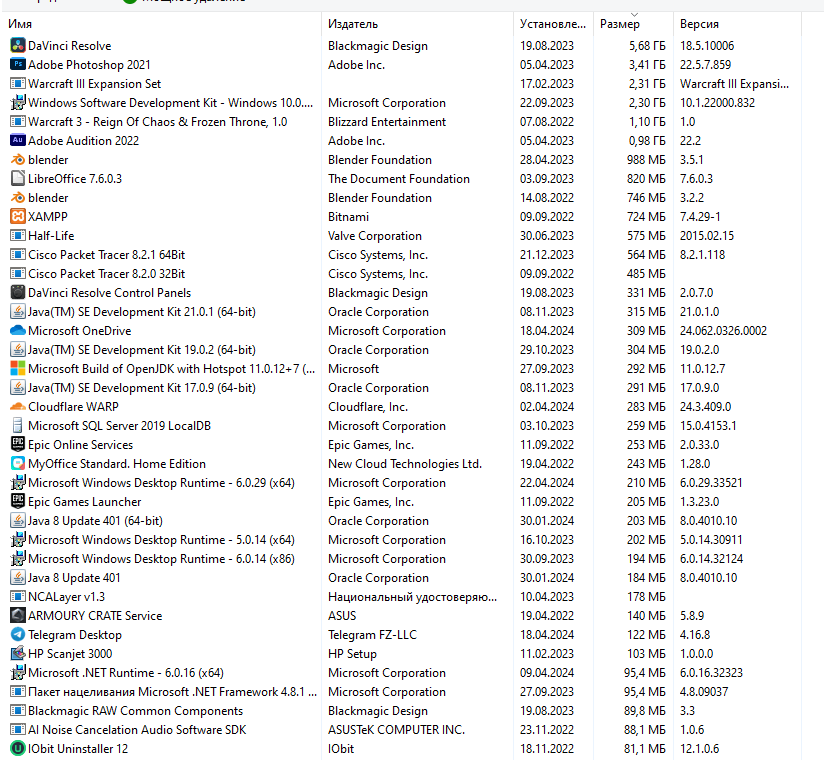
Task: Click the Warcraft III Expansion Set icon
Action: click(18, 84)
